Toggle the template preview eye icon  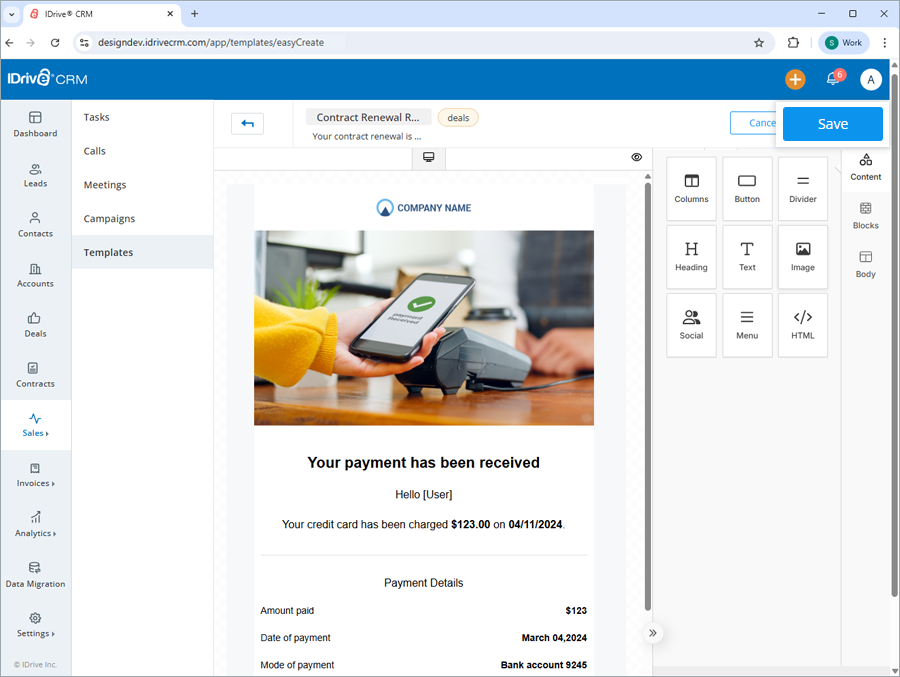pos(637,157)
